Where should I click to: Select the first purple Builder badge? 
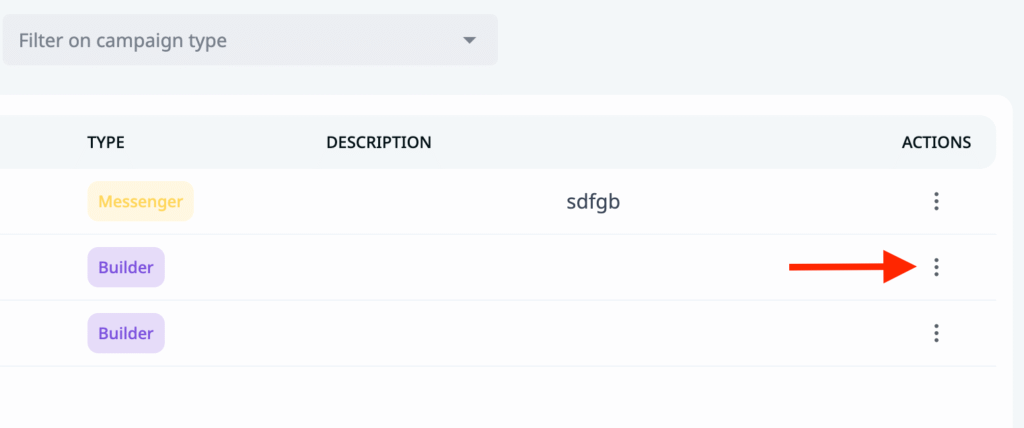[126, 267]
